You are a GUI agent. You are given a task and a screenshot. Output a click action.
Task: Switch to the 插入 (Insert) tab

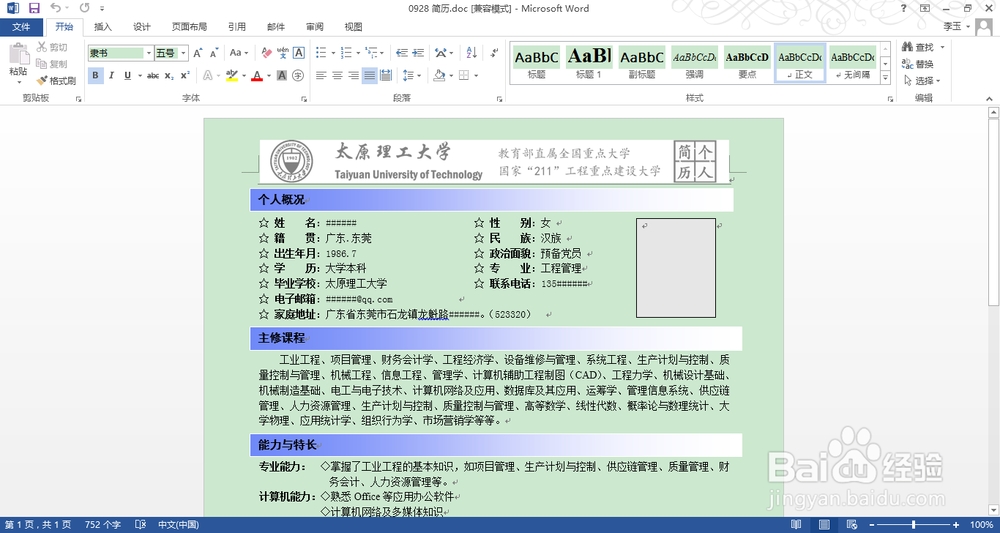(x=103, y=27)
